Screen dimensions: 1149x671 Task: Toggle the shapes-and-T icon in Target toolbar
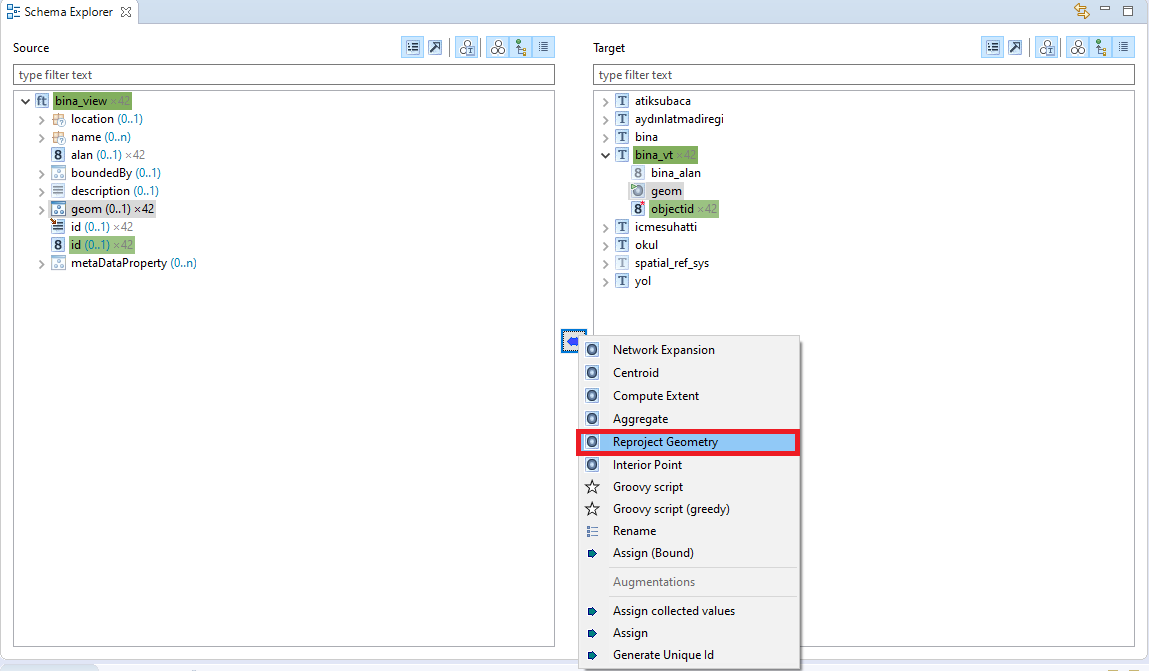(x=1046, y=48)
